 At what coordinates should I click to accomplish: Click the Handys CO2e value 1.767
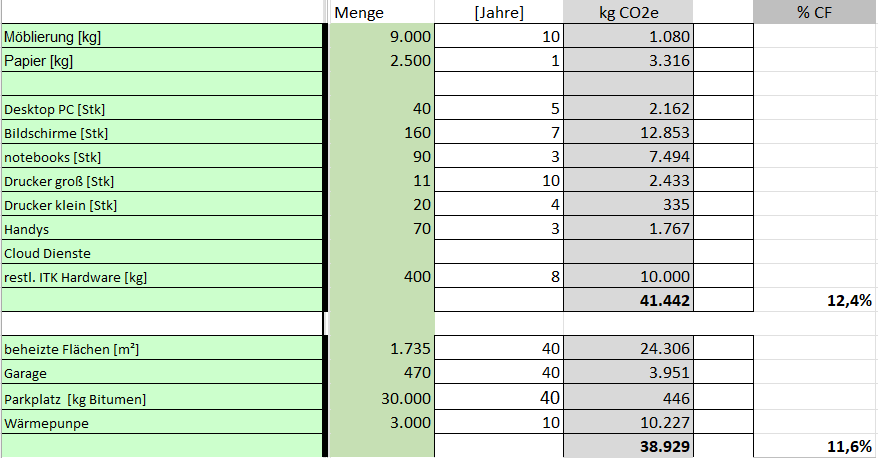pyautogui.click(x=628, y=229)
